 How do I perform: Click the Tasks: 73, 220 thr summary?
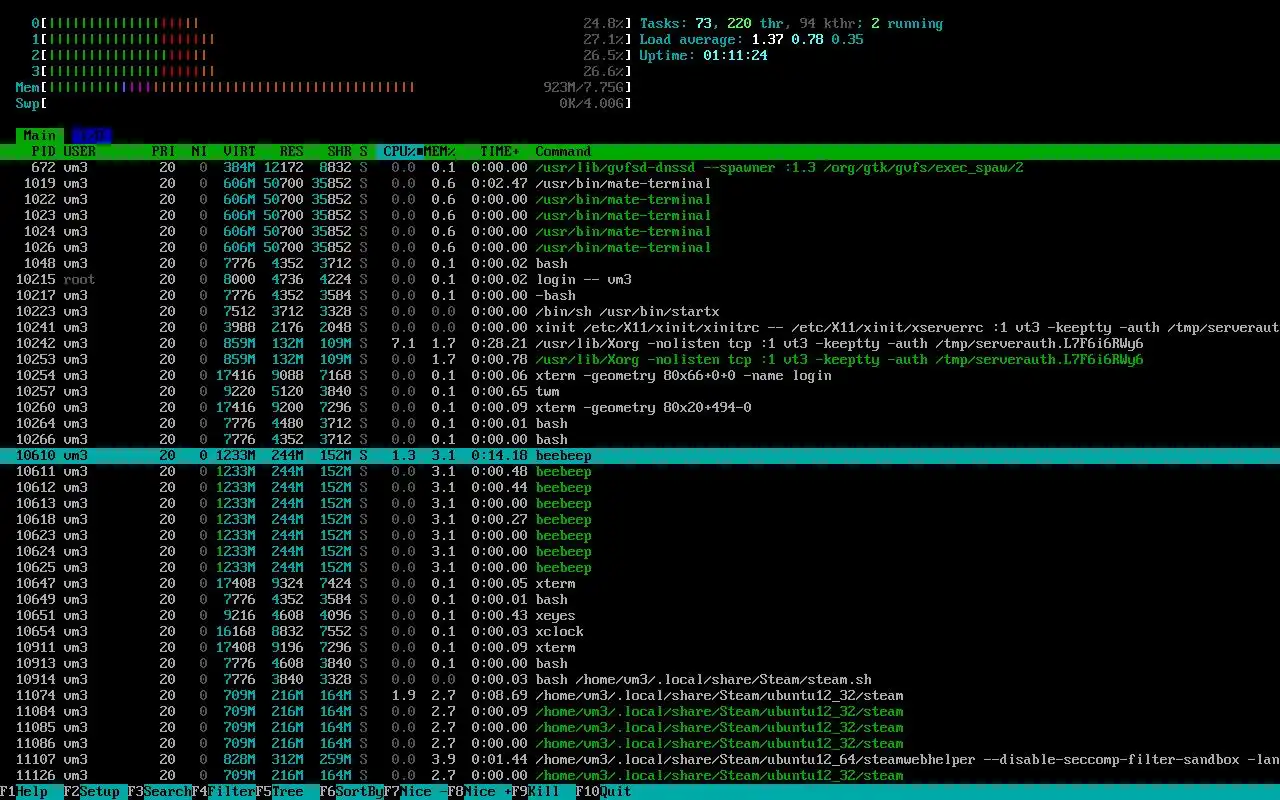coord(791,23)
